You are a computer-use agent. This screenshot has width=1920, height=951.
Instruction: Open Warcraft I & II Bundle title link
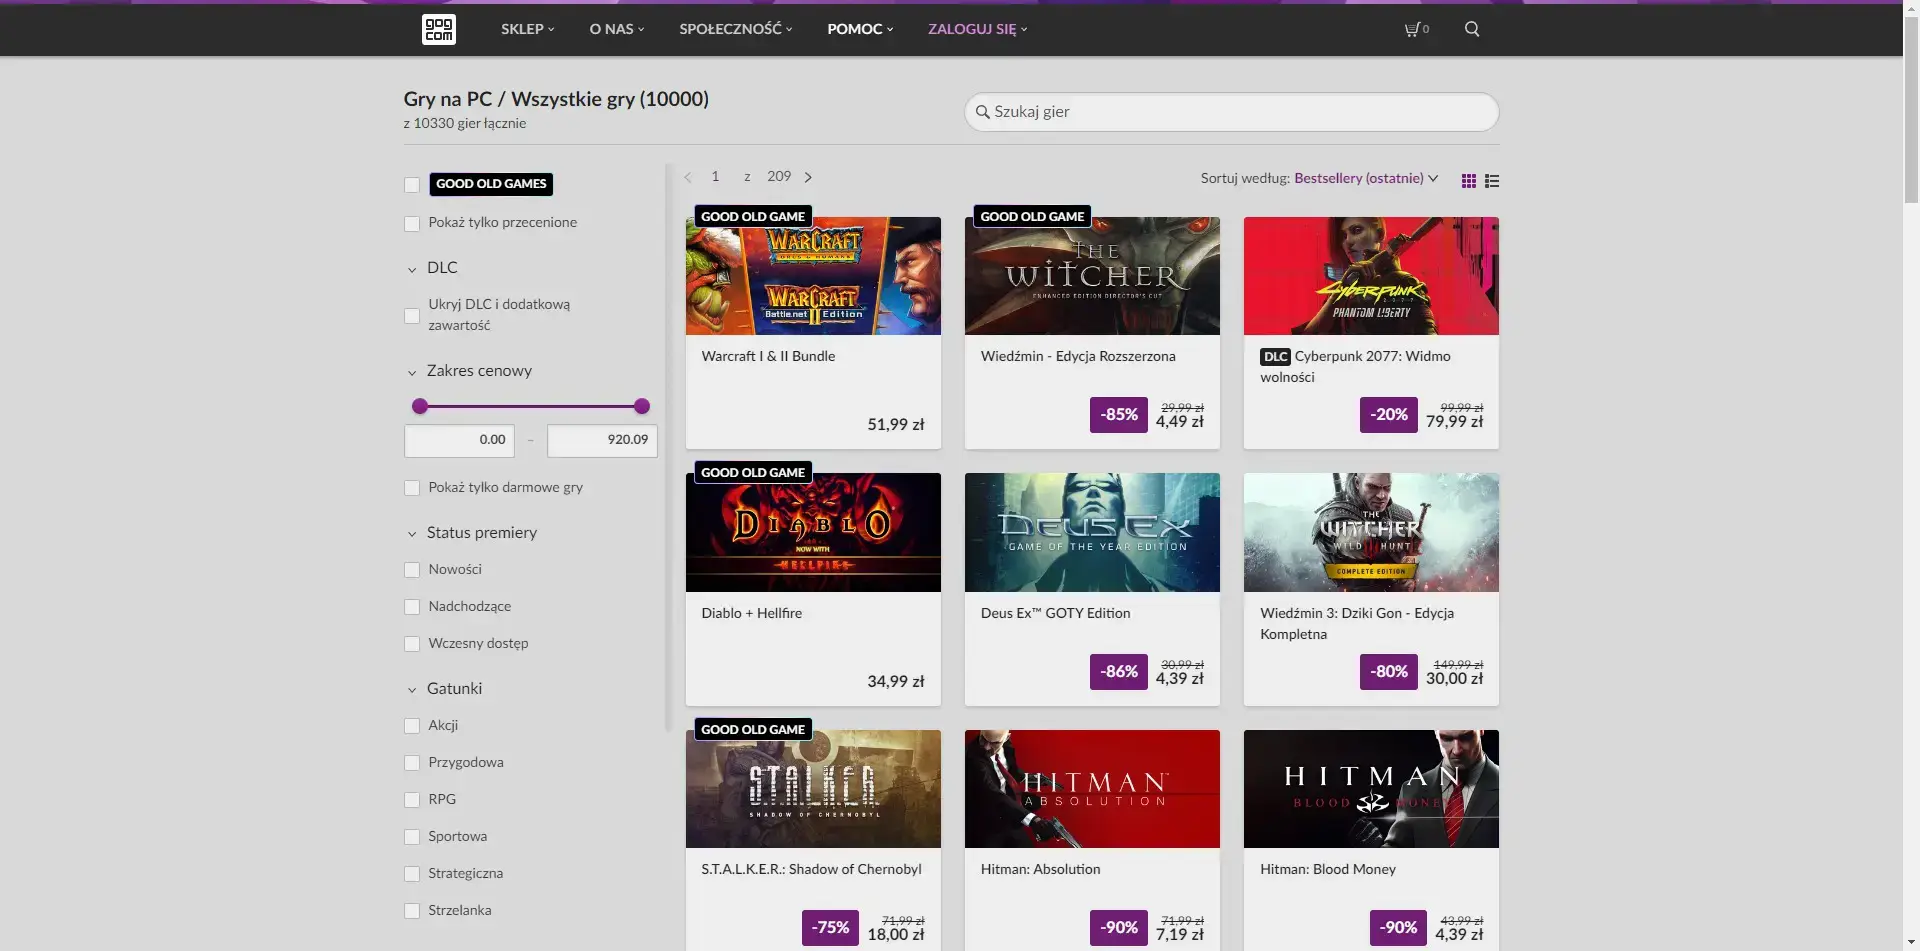click(x=768, y=356)
